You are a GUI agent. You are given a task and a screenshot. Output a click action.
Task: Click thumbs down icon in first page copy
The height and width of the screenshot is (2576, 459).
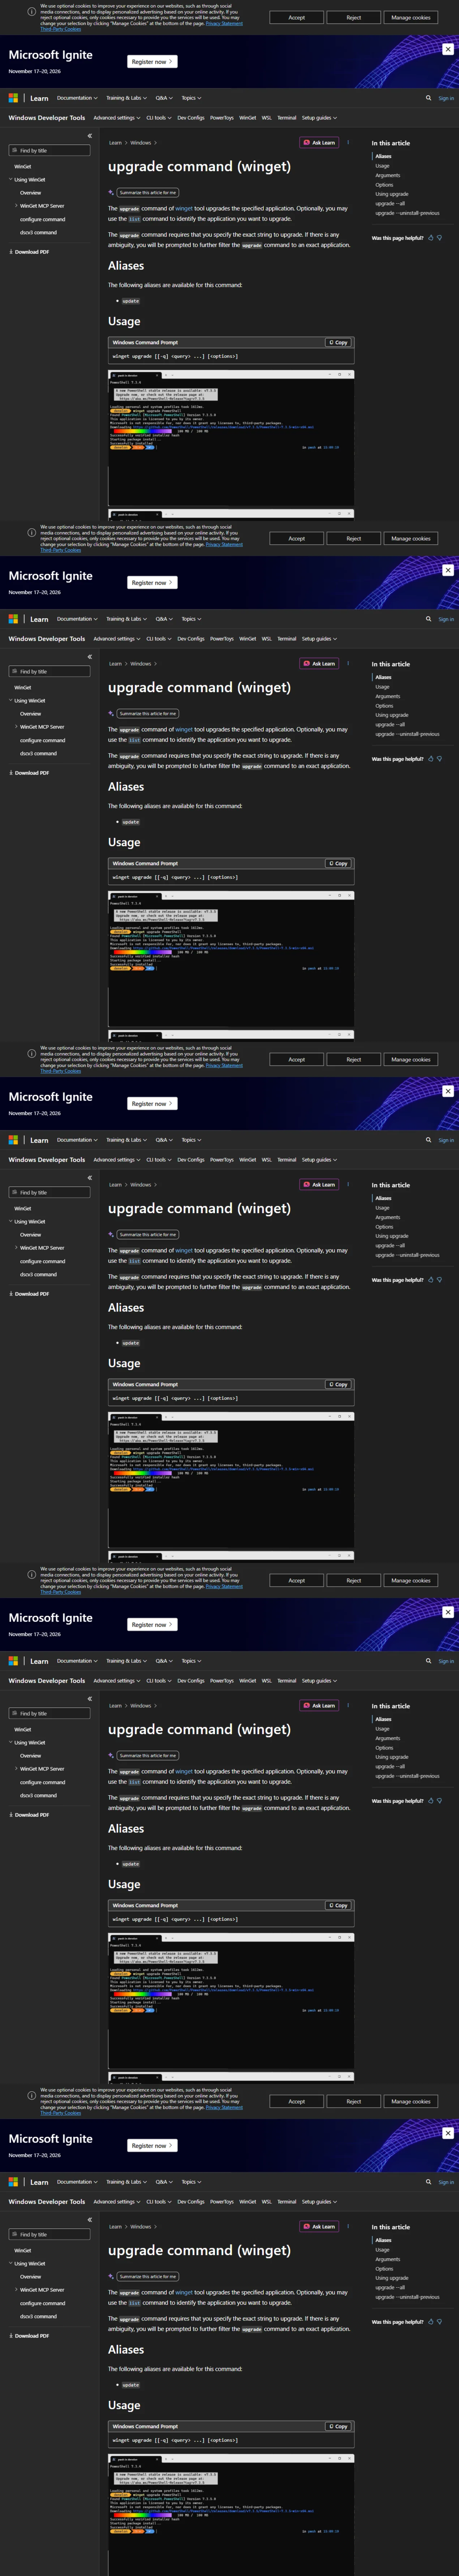pyautogui.click(x=440, y=238)
